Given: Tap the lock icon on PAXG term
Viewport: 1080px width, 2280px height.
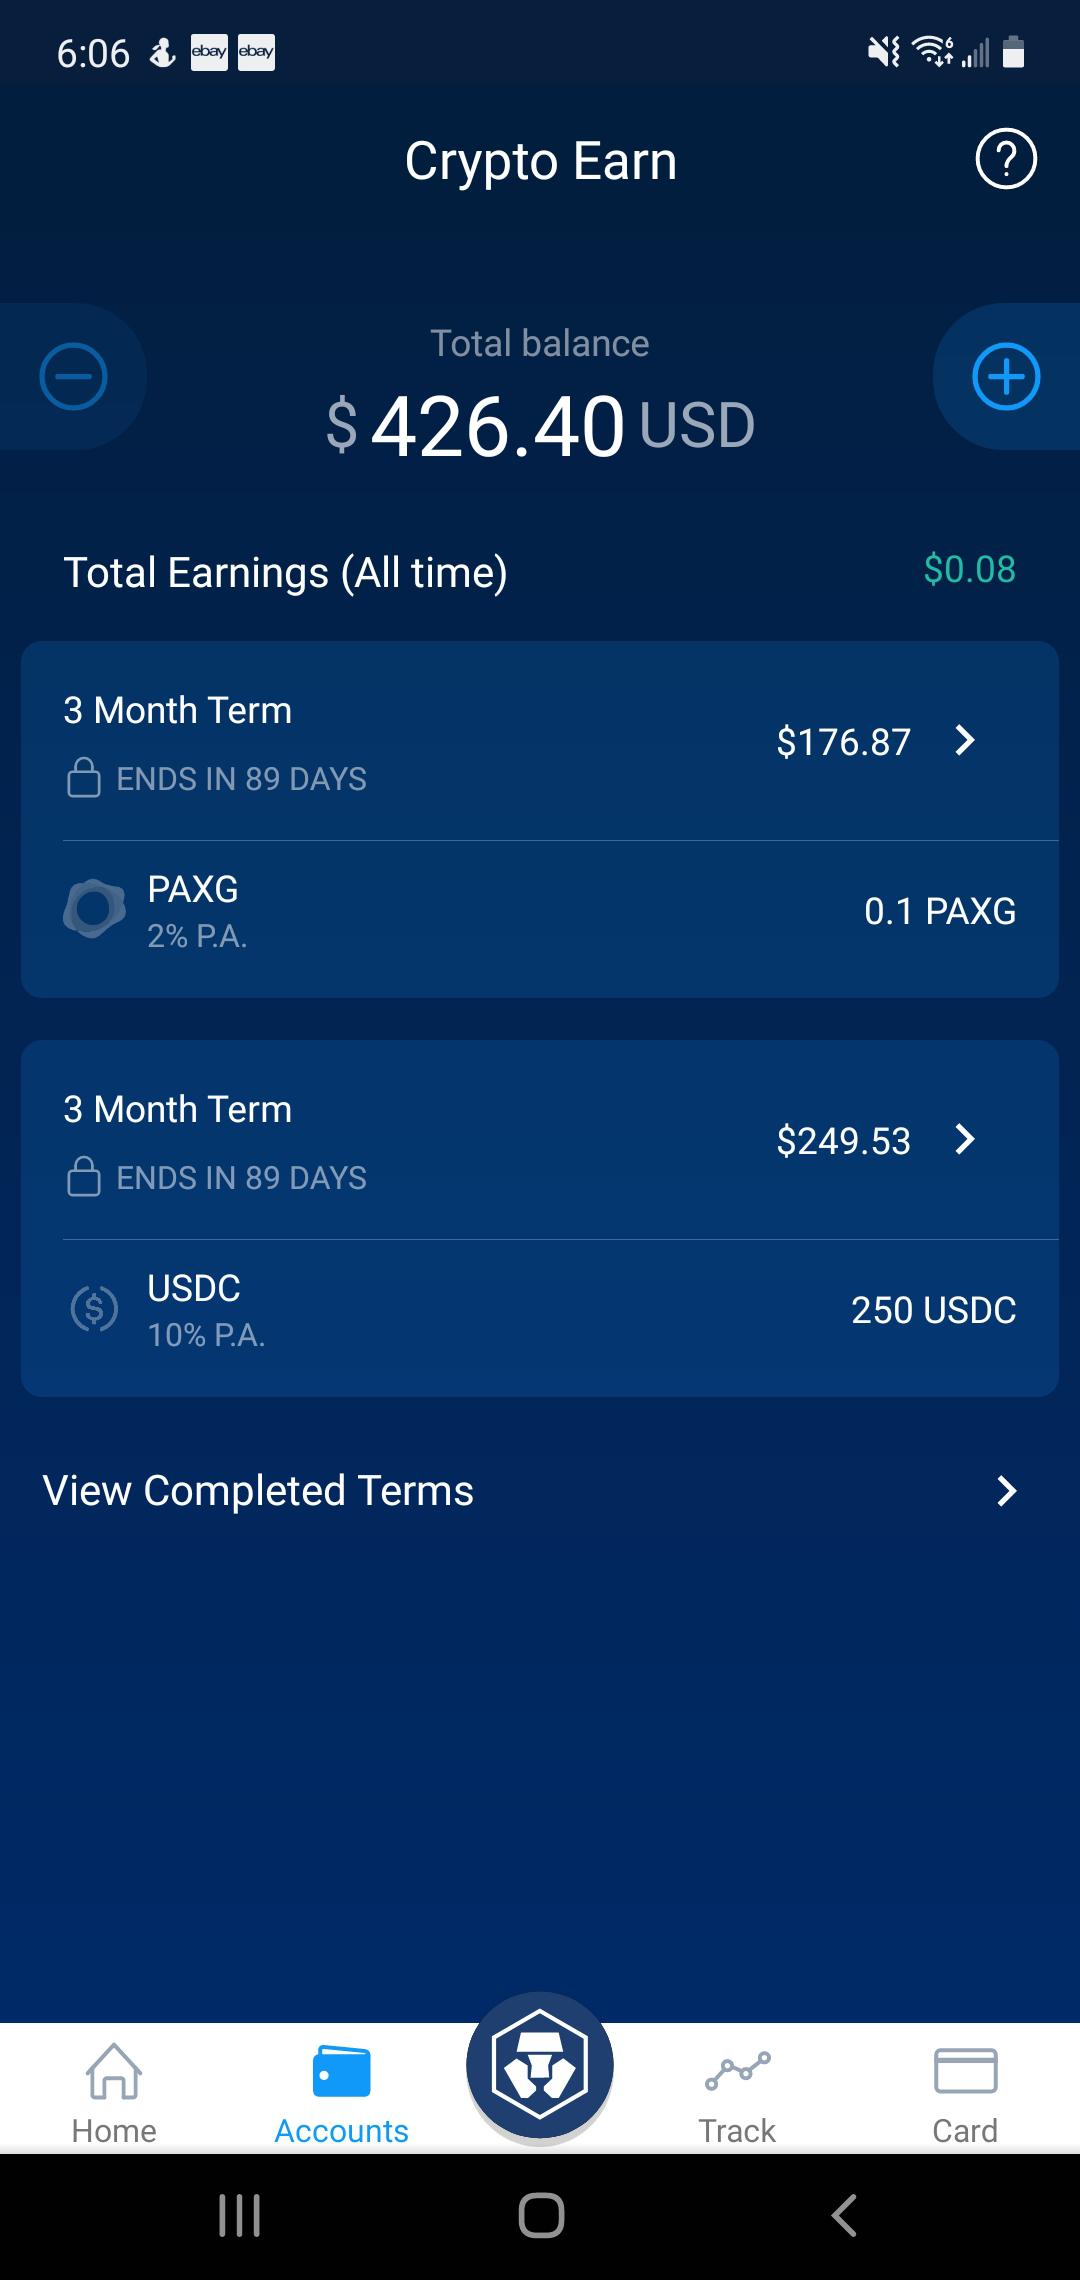Looking at the screenshot, I should pos(84,777).
